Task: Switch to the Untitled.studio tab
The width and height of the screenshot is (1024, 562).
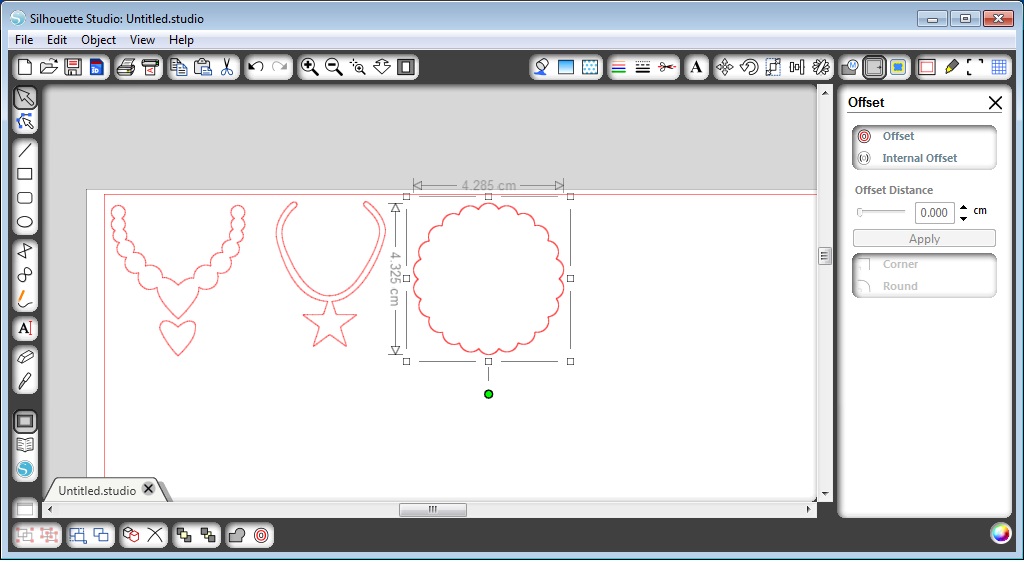Action: pyautogui.click(x=97, y=490)
